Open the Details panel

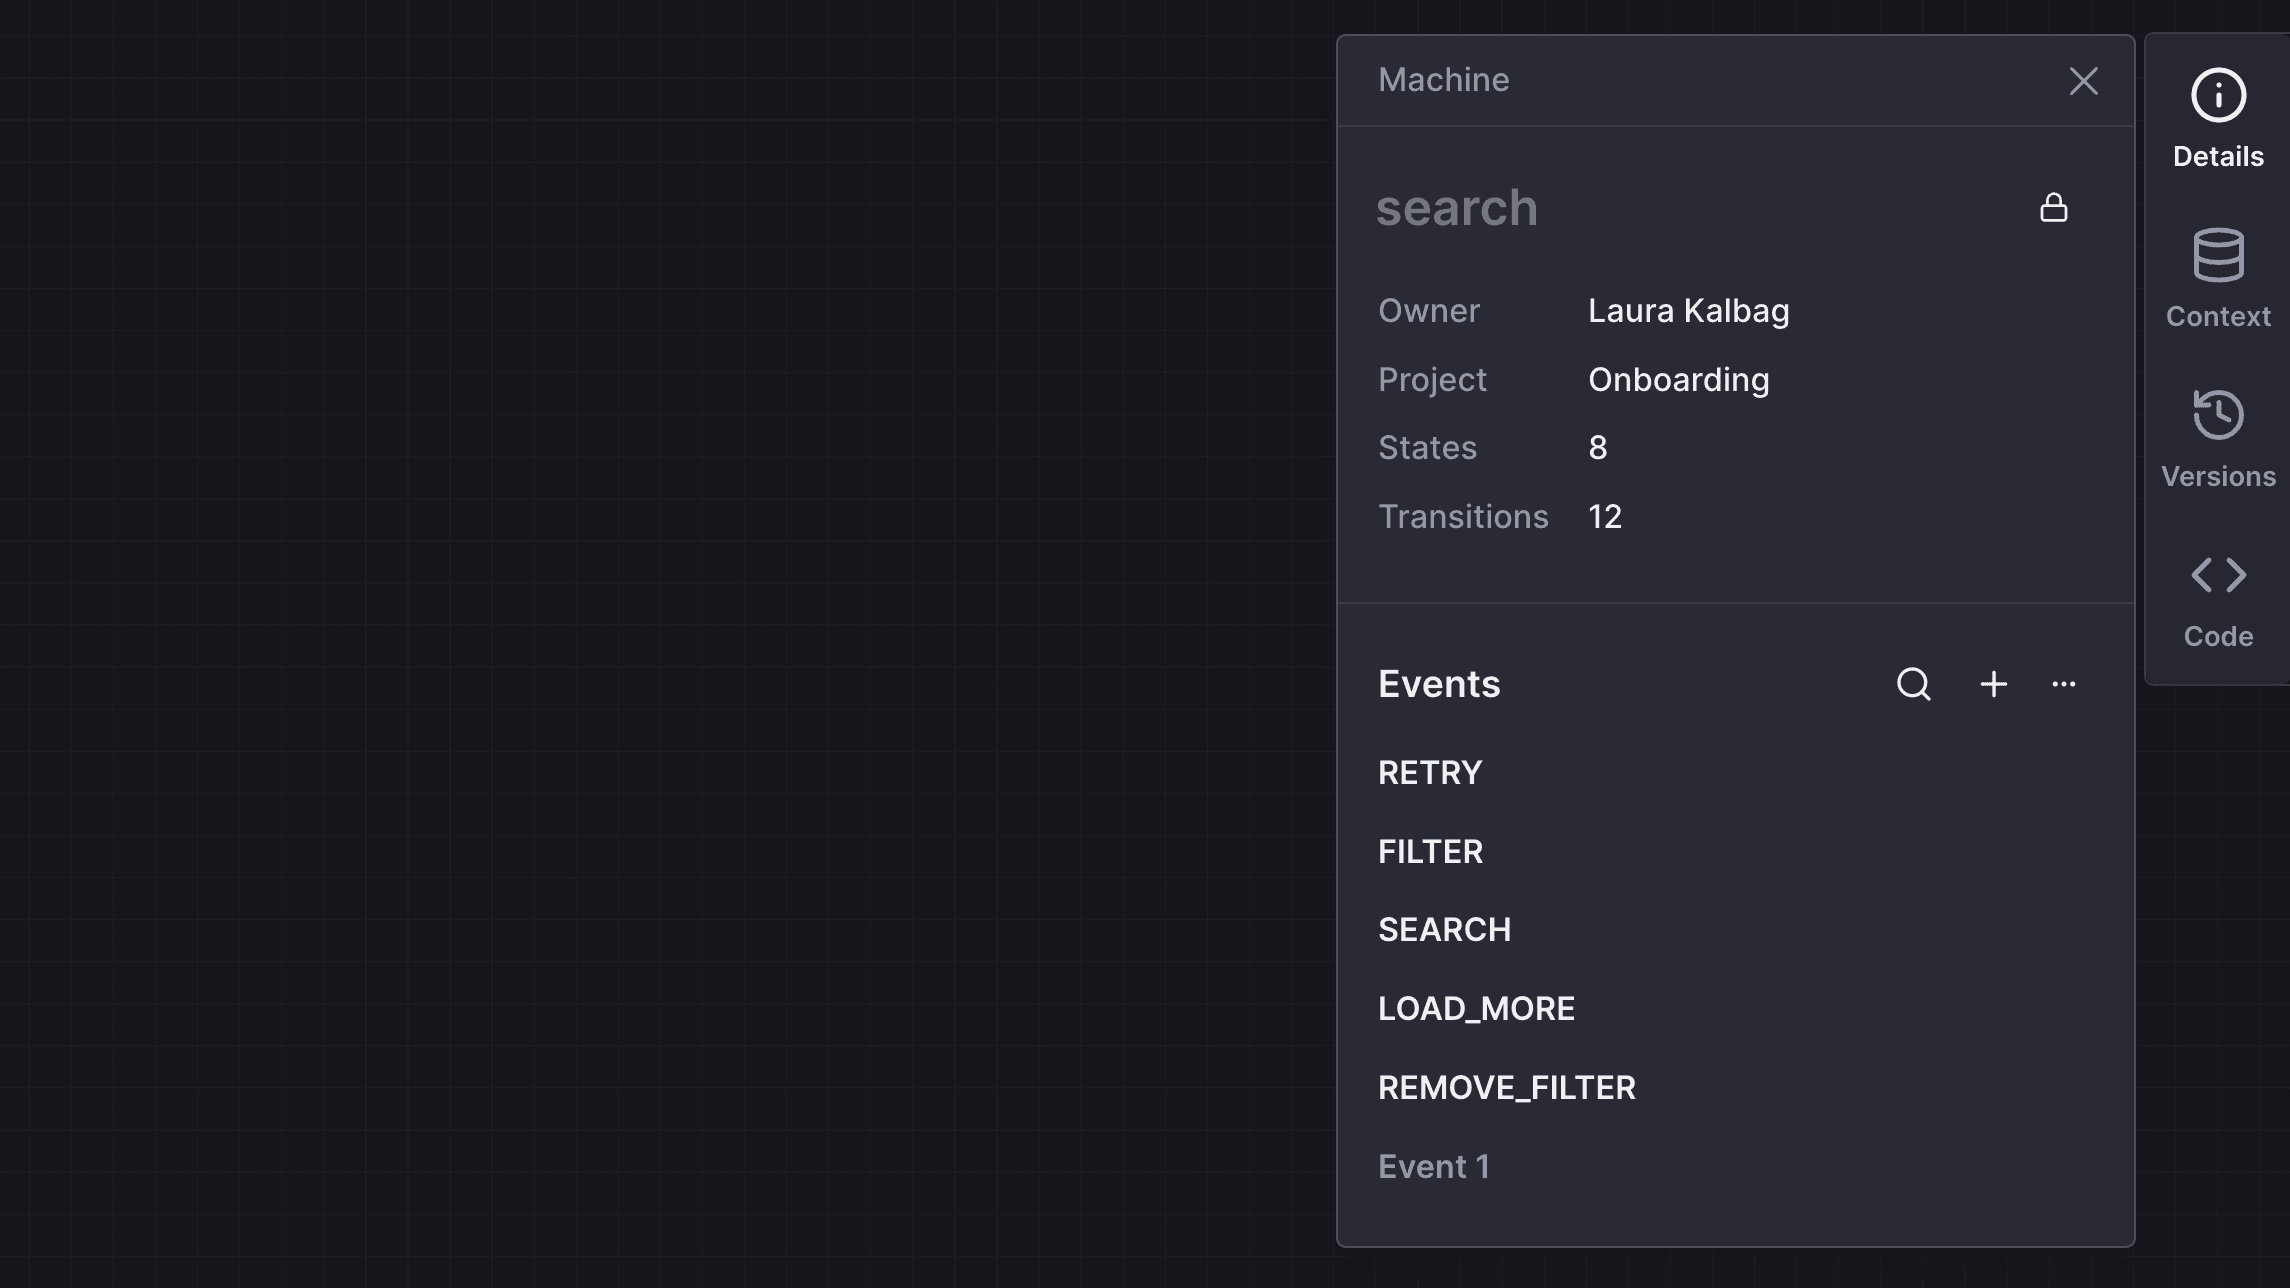click(x=2217, y=118)
